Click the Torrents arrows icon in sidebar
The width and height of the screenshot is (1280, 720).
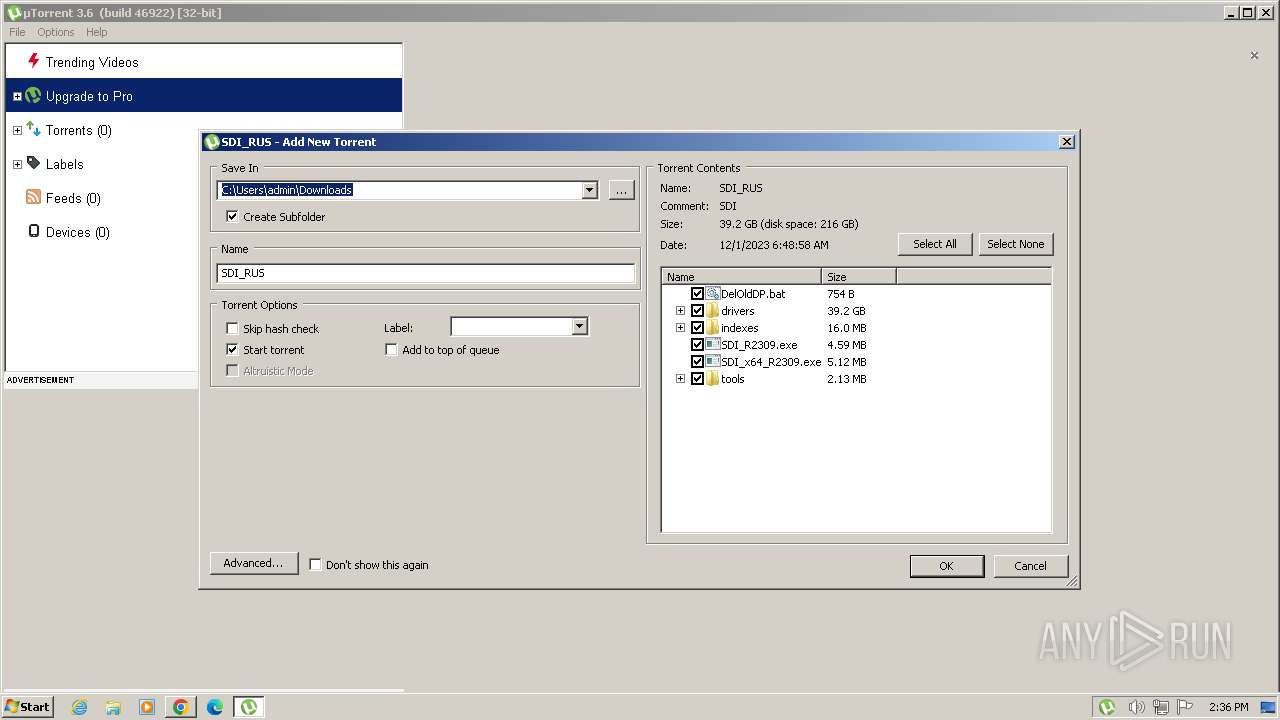(33, 129)
